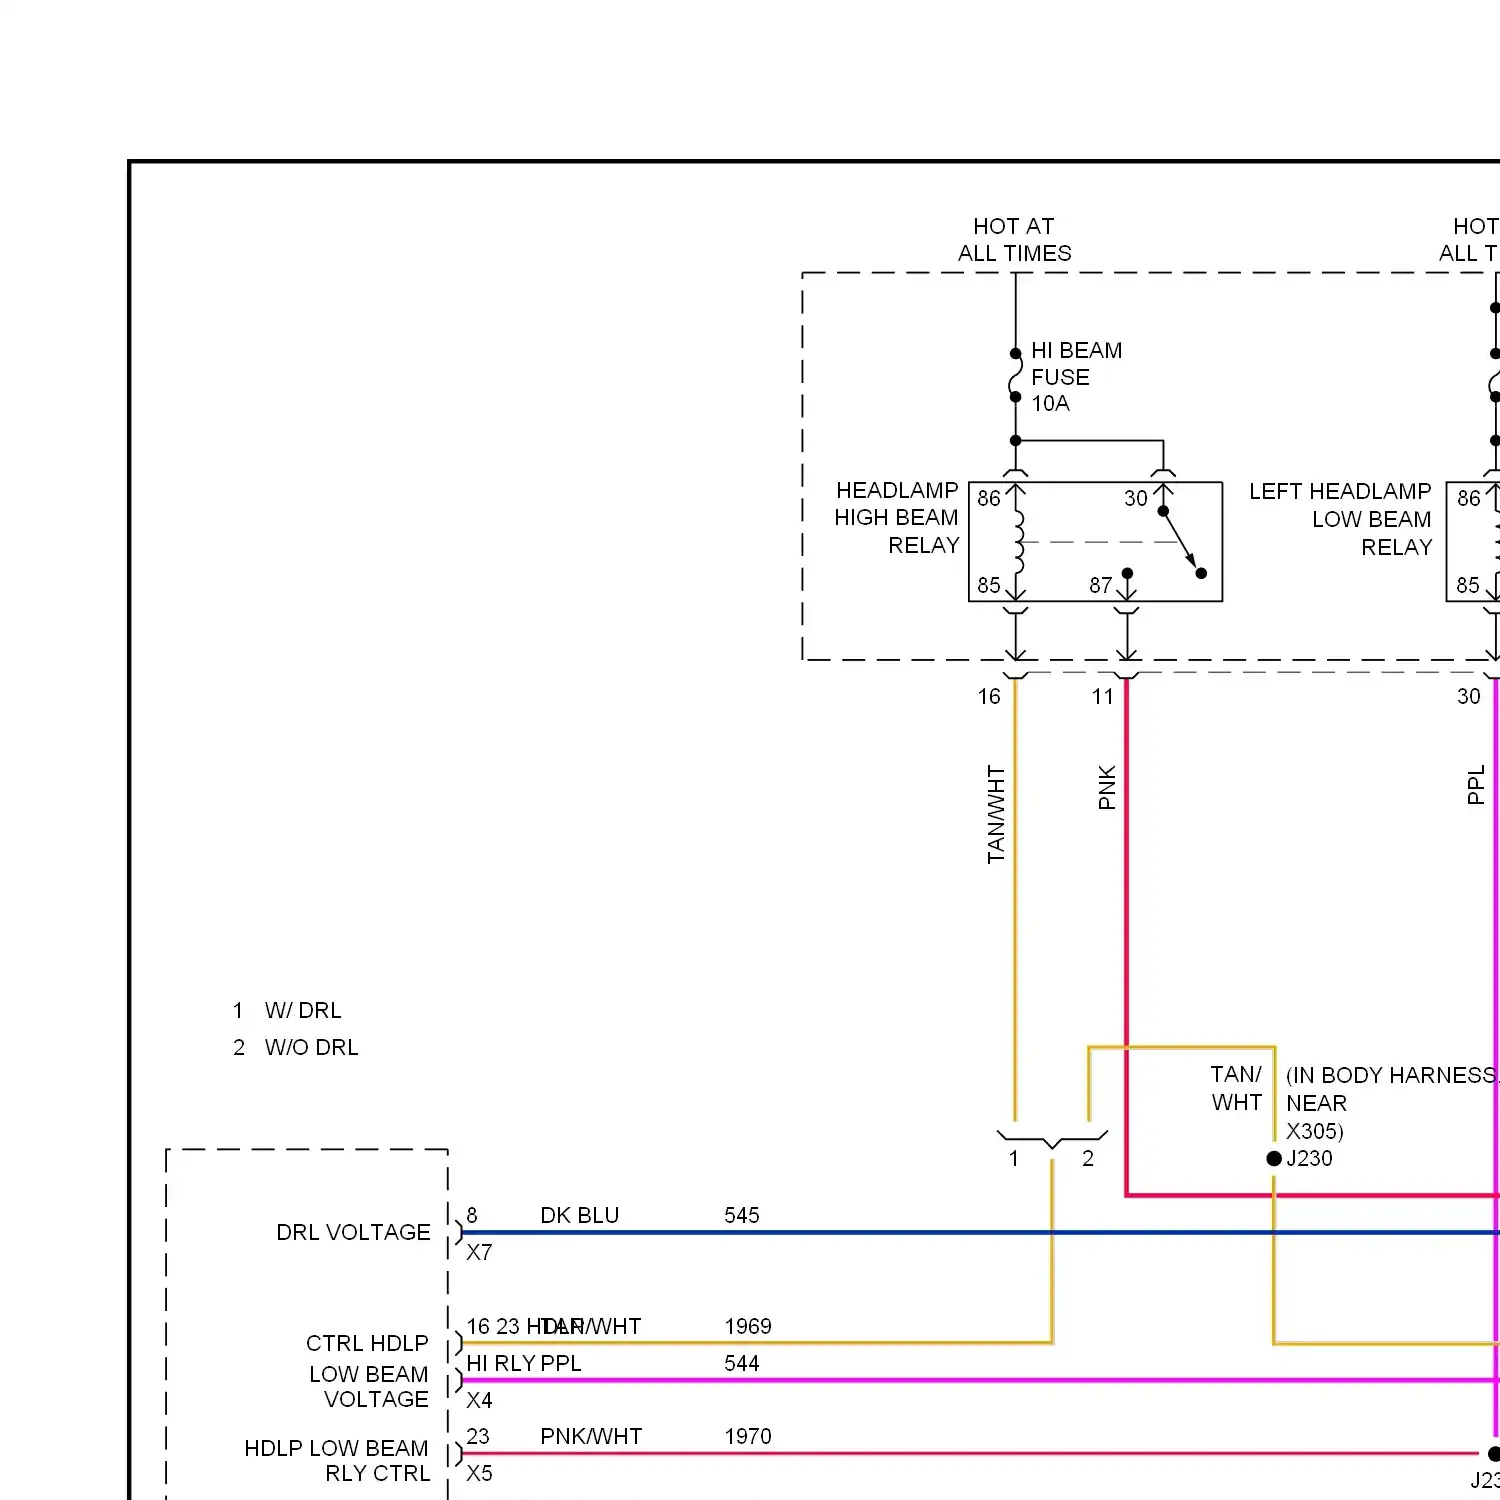Click the W/O DRL legend entry
This screenshot has width=1500, height=1500.
coord(296,1047)
